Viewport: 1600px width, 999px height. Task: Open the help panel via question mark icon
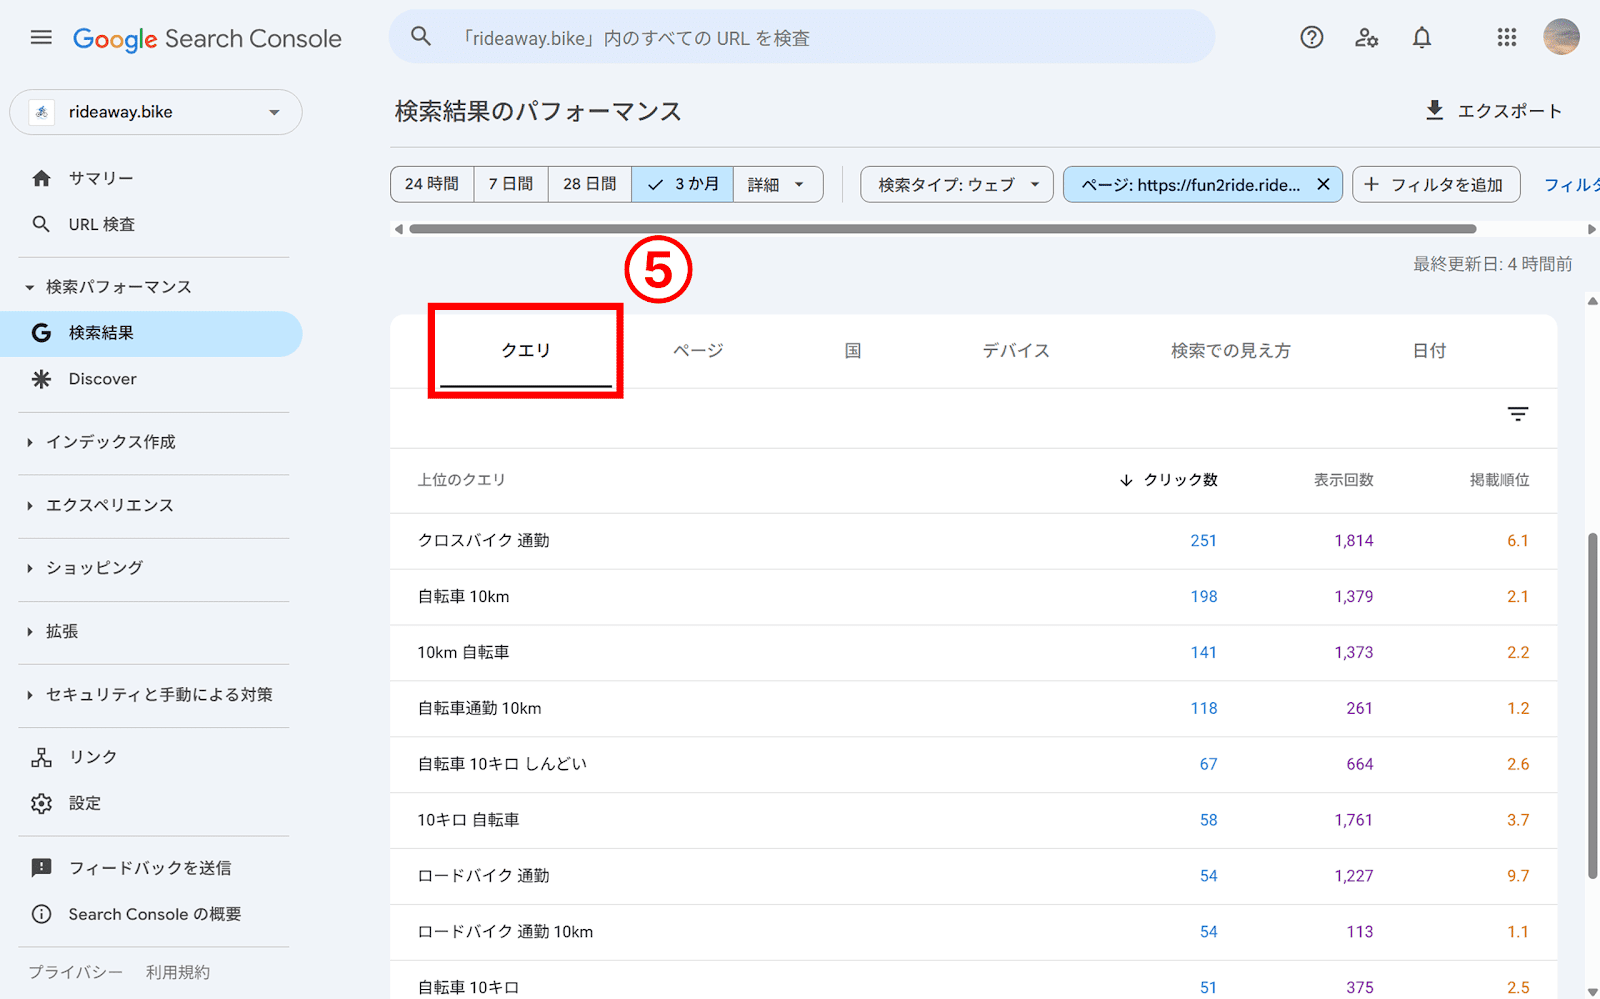point(1311,37)
